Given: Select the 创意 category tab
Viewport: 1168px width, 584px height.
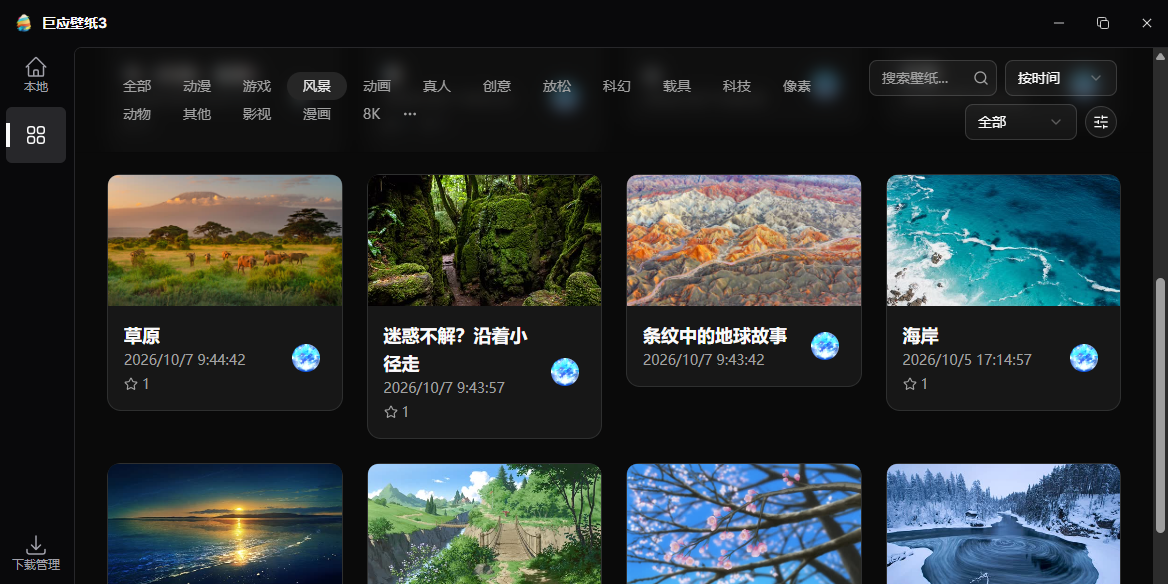Looking at the screenshot, I should click(x=497, y=86).
